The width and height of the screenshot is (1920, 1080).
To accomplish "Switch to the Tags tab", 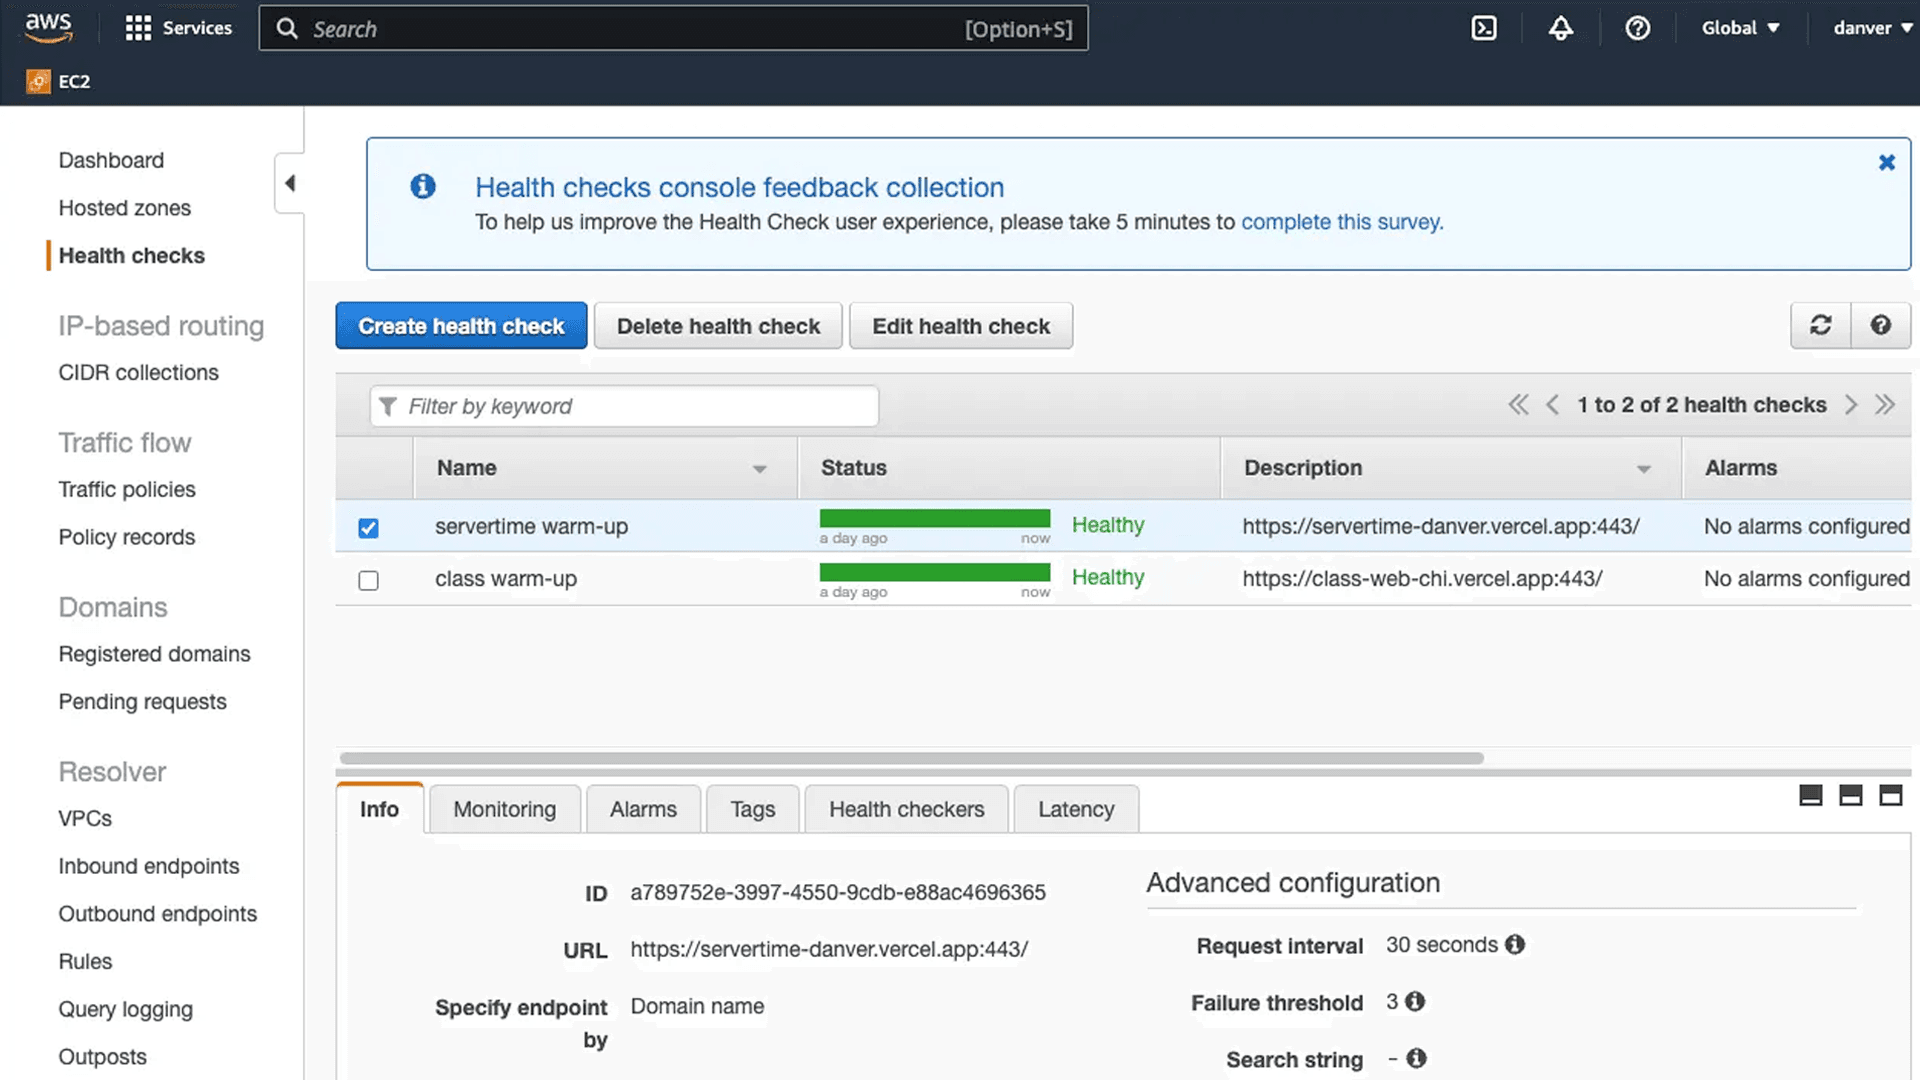I will tap(752, 809).
